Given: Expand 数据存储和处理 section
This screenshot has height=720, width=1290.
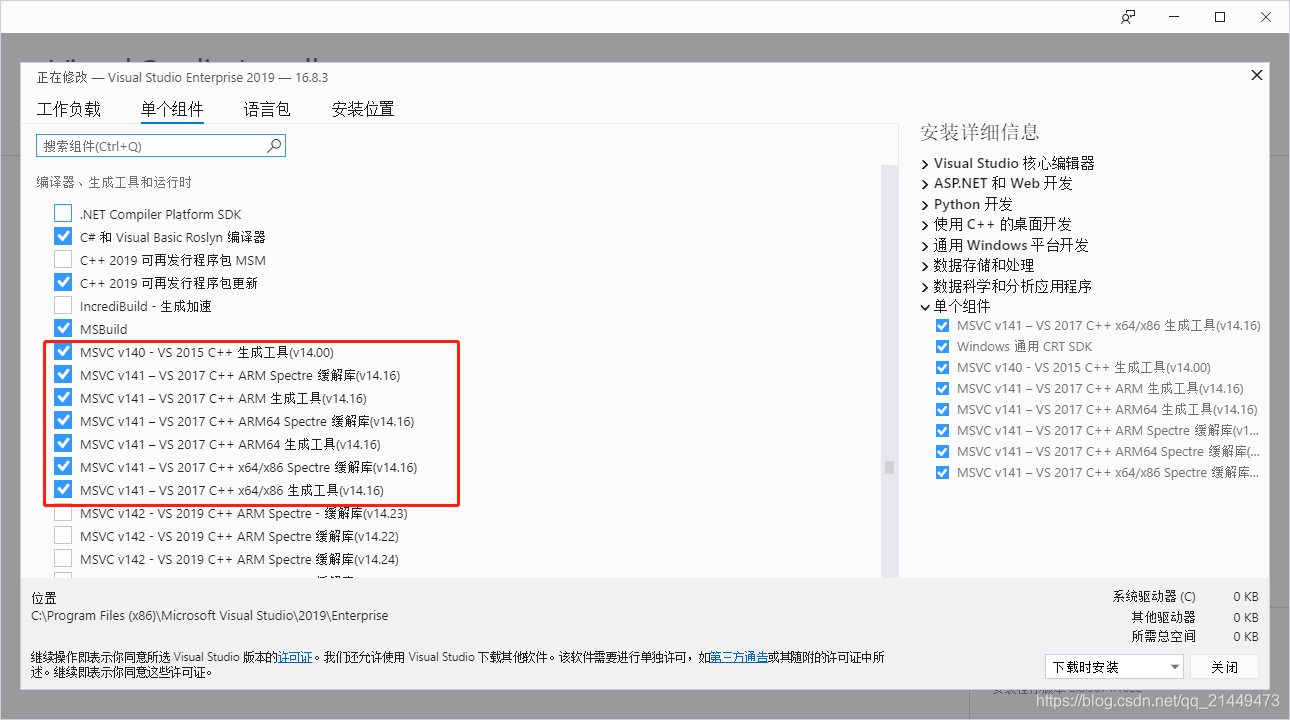Looking at the screenshot, I should [x=925, y=266].
